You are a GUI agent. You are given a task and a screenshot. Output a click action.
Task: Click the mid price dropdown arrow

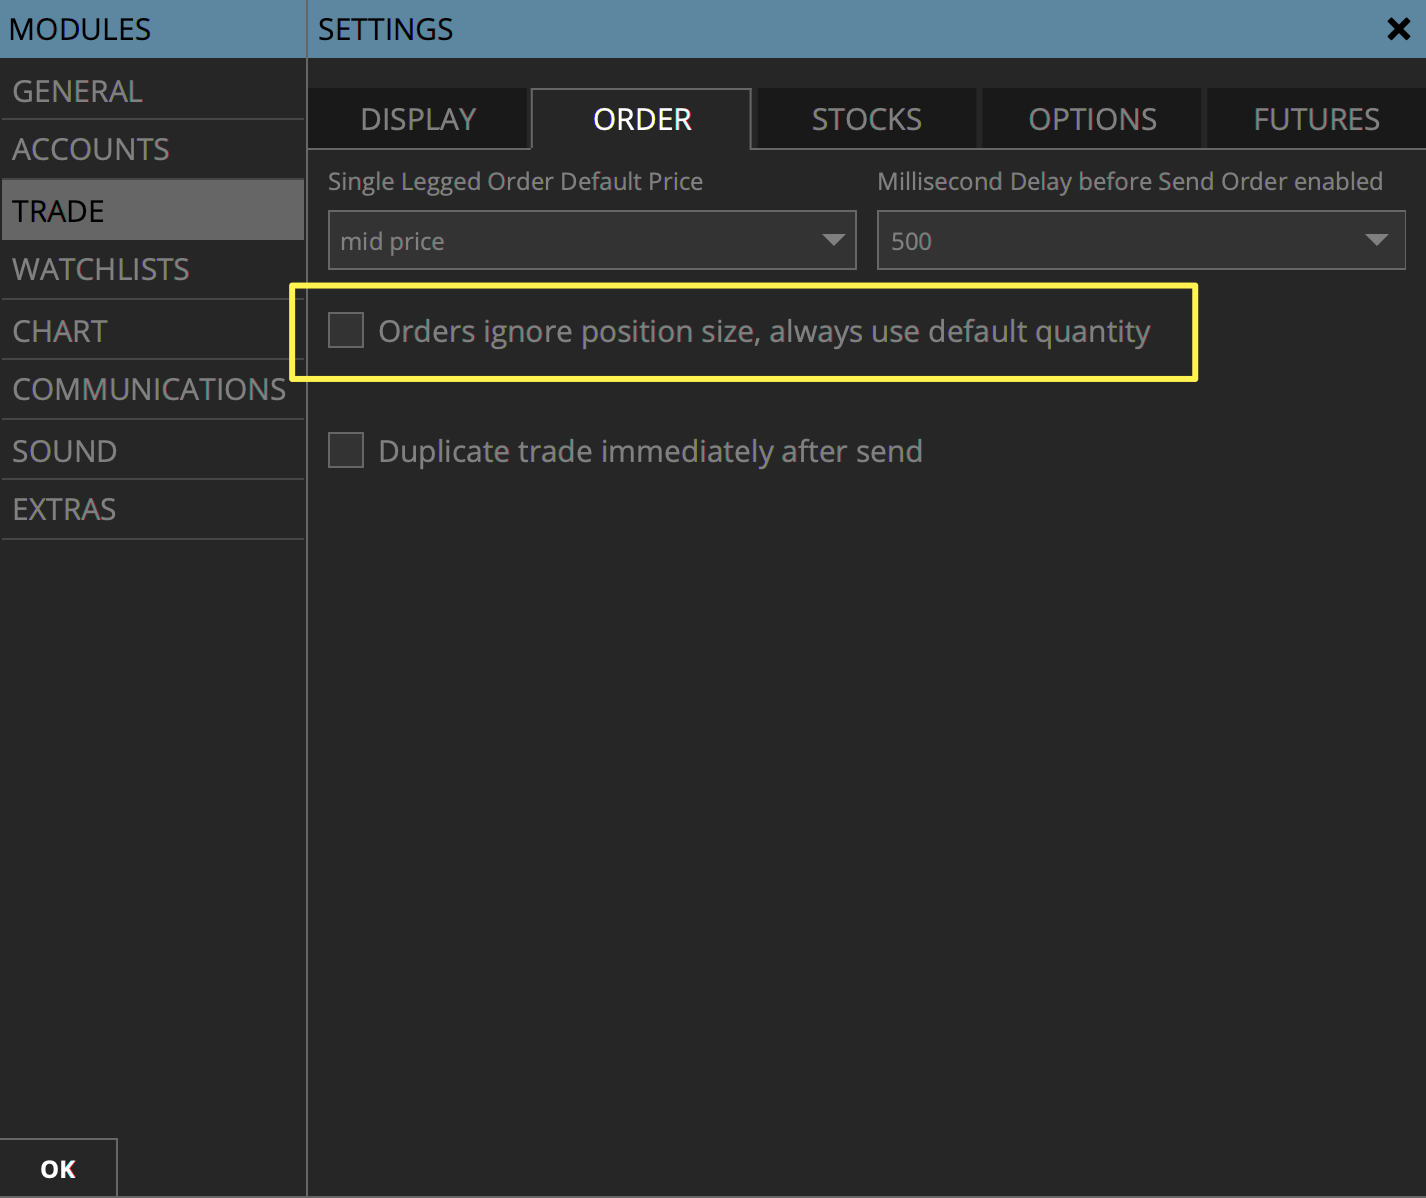pos(833,240)
